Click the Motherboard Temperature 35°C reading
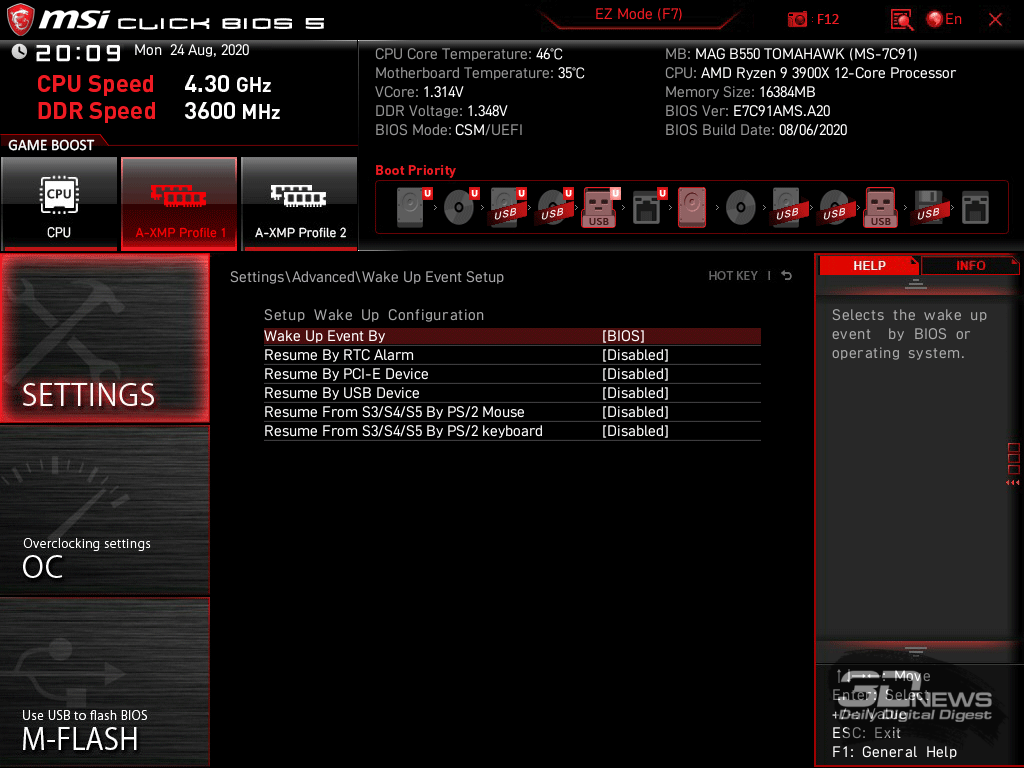The width and height of the screenshot is (1024, 768). pos(479,73)
